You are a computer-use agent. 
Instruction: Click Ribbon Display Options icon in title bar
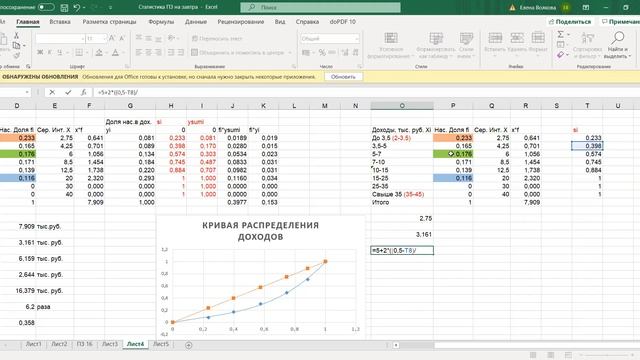click(586, 7)
